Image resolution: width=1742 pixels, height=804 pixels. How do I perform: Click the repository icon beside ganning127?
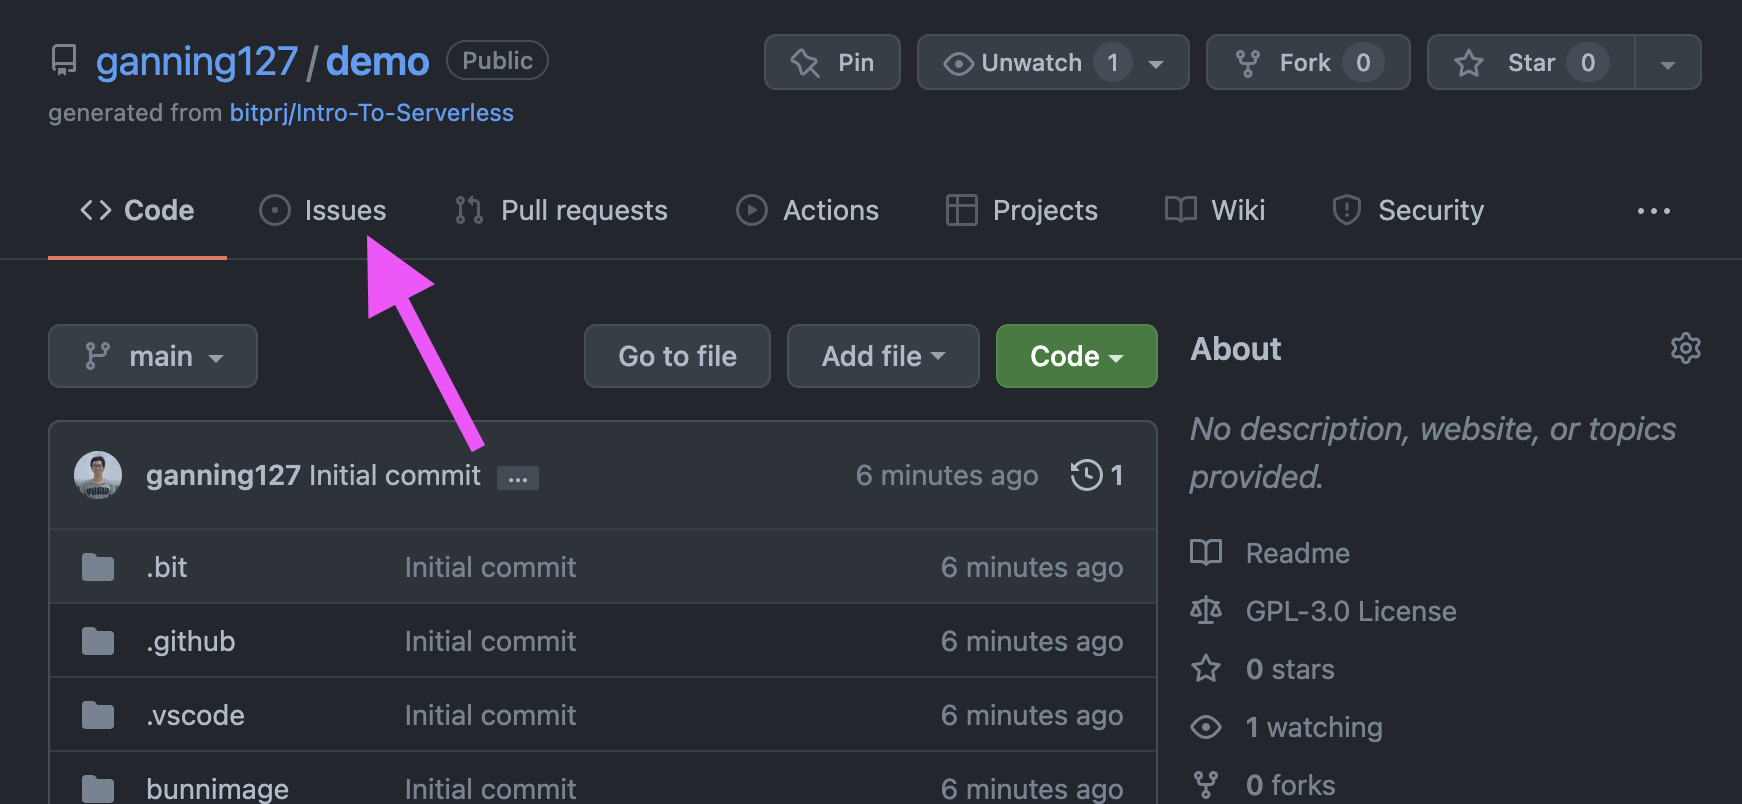(64, 61)
